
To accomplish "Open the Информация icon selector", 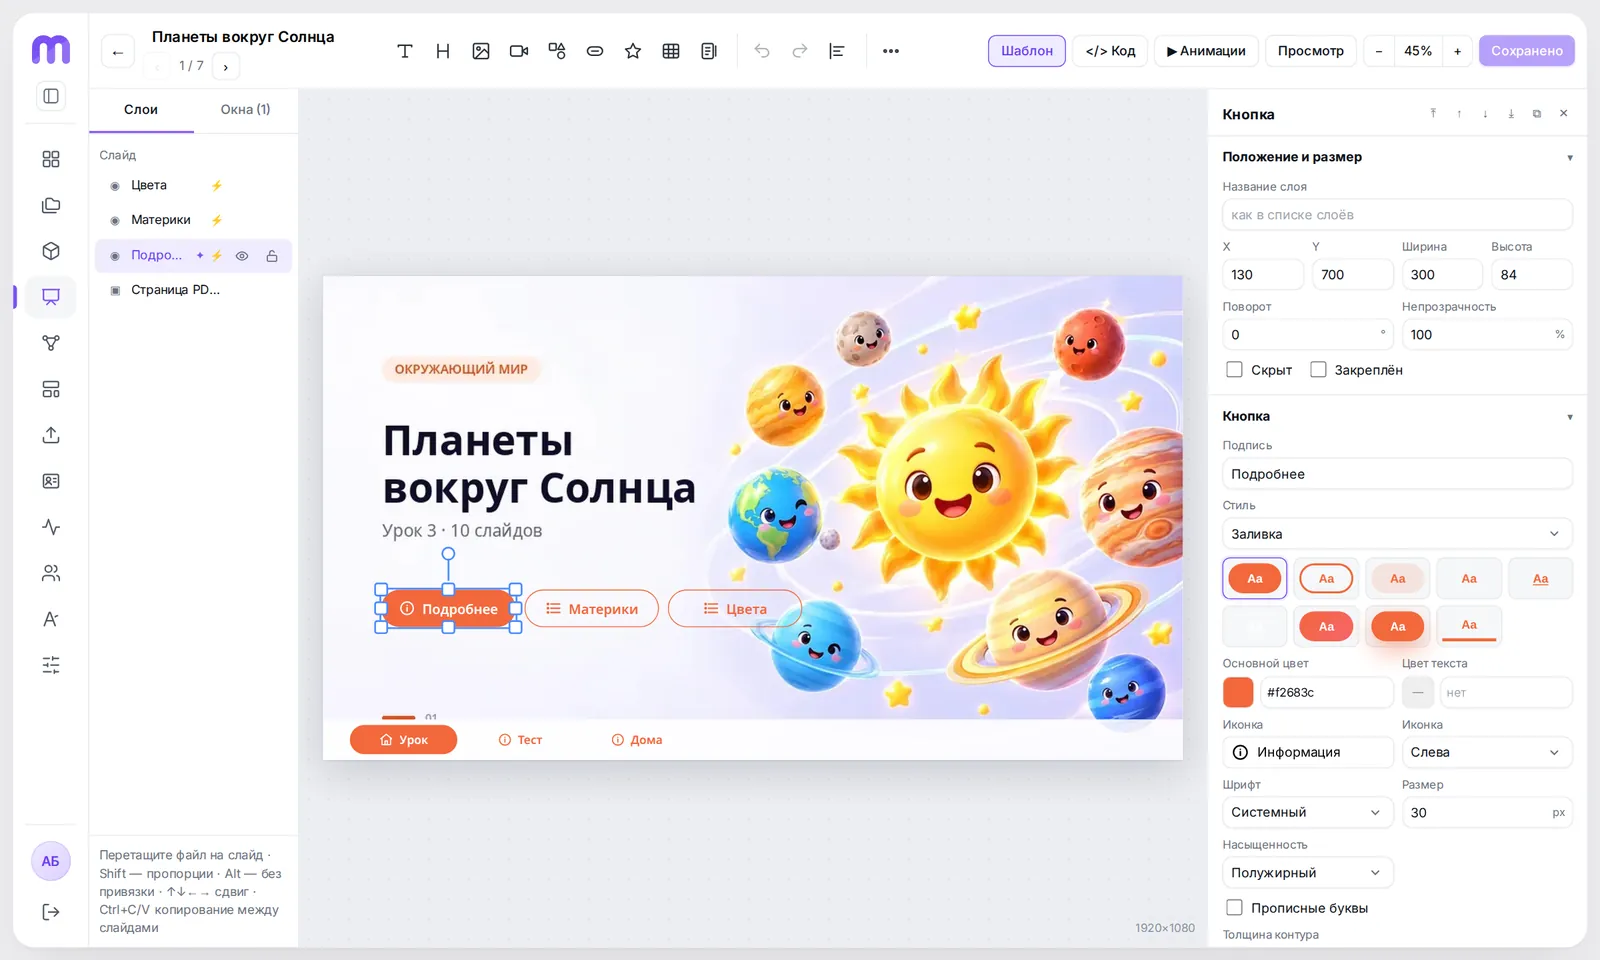I will click(1308, 752).
